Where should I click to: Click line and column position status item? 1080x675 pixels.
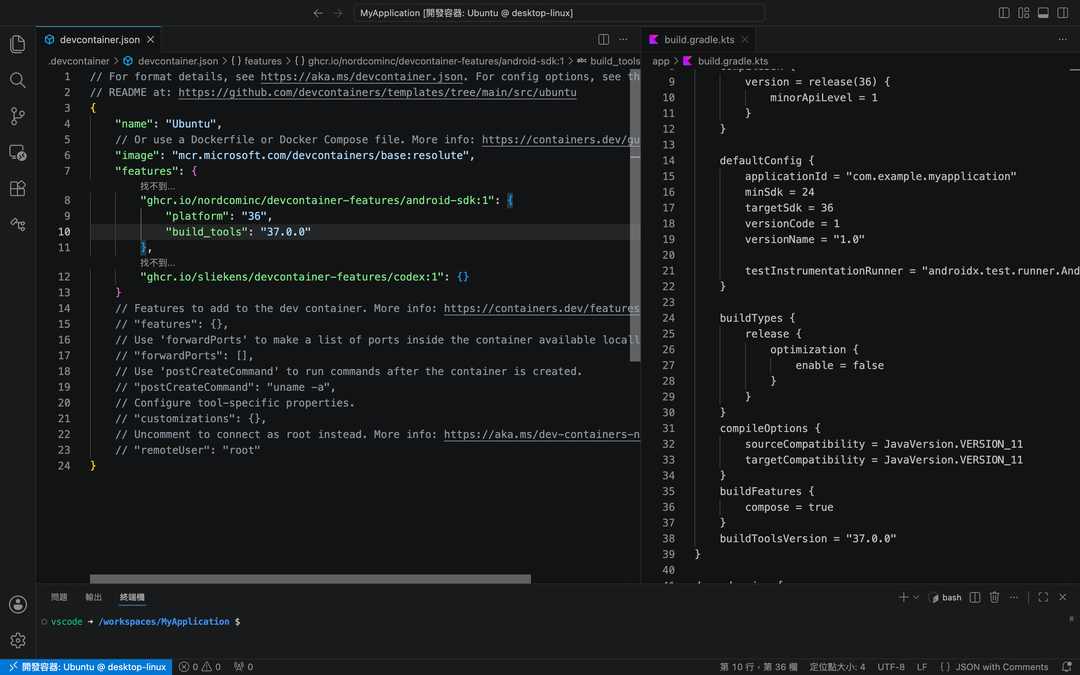tap(758, 667)
